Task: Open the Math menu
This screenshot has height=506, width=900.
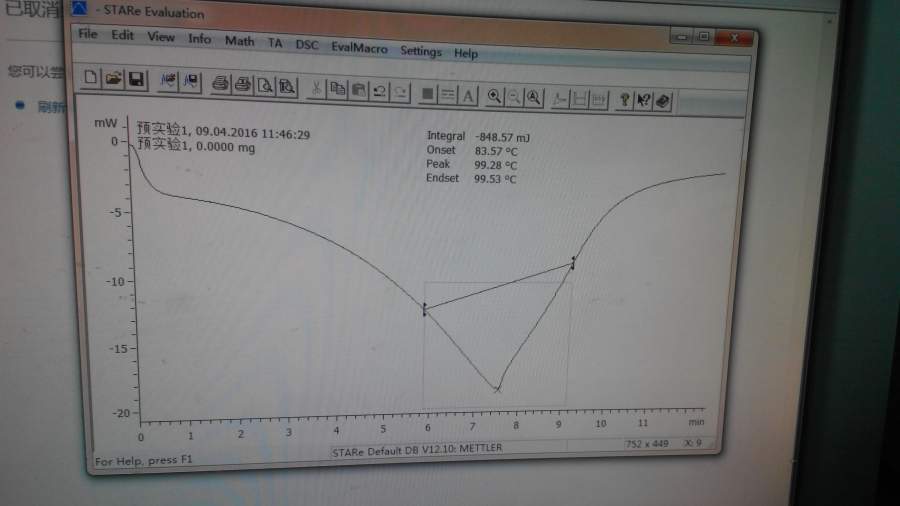Action: 239,41
